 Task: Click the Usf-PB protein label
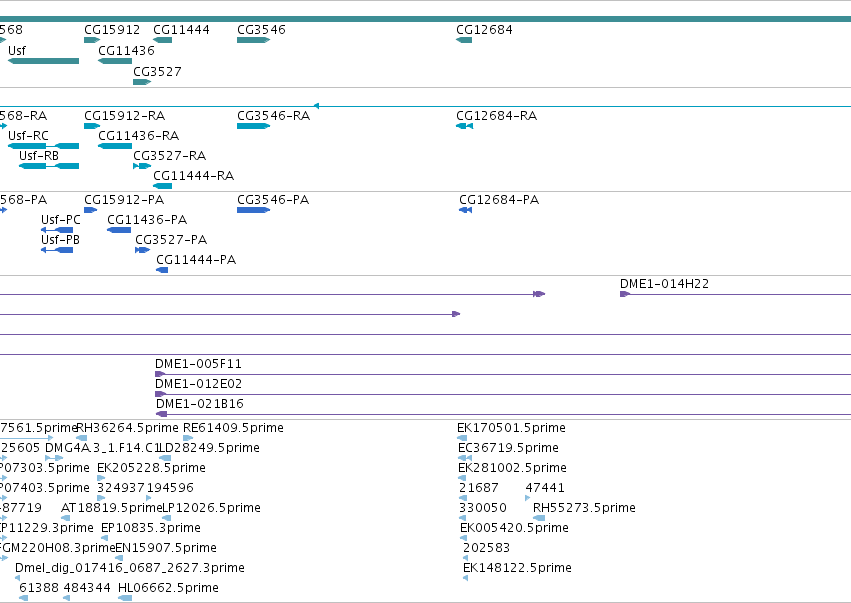point(60,240)
